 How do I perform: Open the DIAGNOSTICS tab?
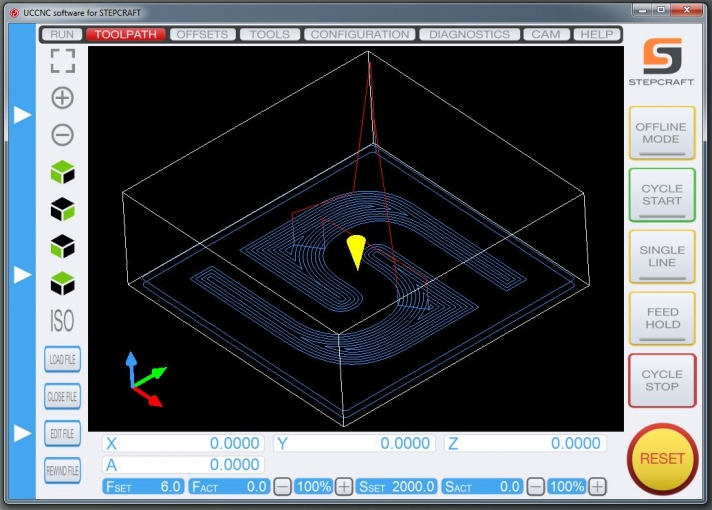(469, 34)
